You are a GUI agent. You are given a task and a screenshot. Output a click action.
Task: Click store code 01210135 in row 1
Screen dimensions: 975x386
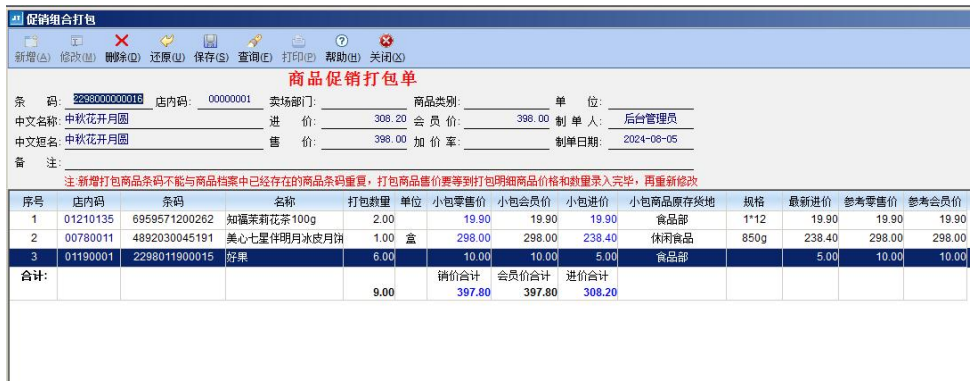click(x=89, y=219)
